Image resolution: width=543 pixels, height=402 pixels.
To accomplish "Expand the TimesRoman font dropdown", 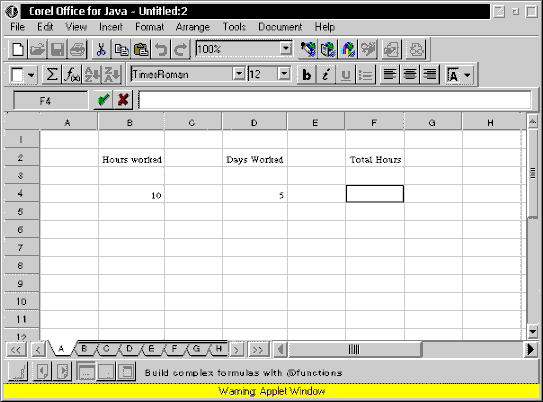I will pyautogui.click(x=239, y=74).
